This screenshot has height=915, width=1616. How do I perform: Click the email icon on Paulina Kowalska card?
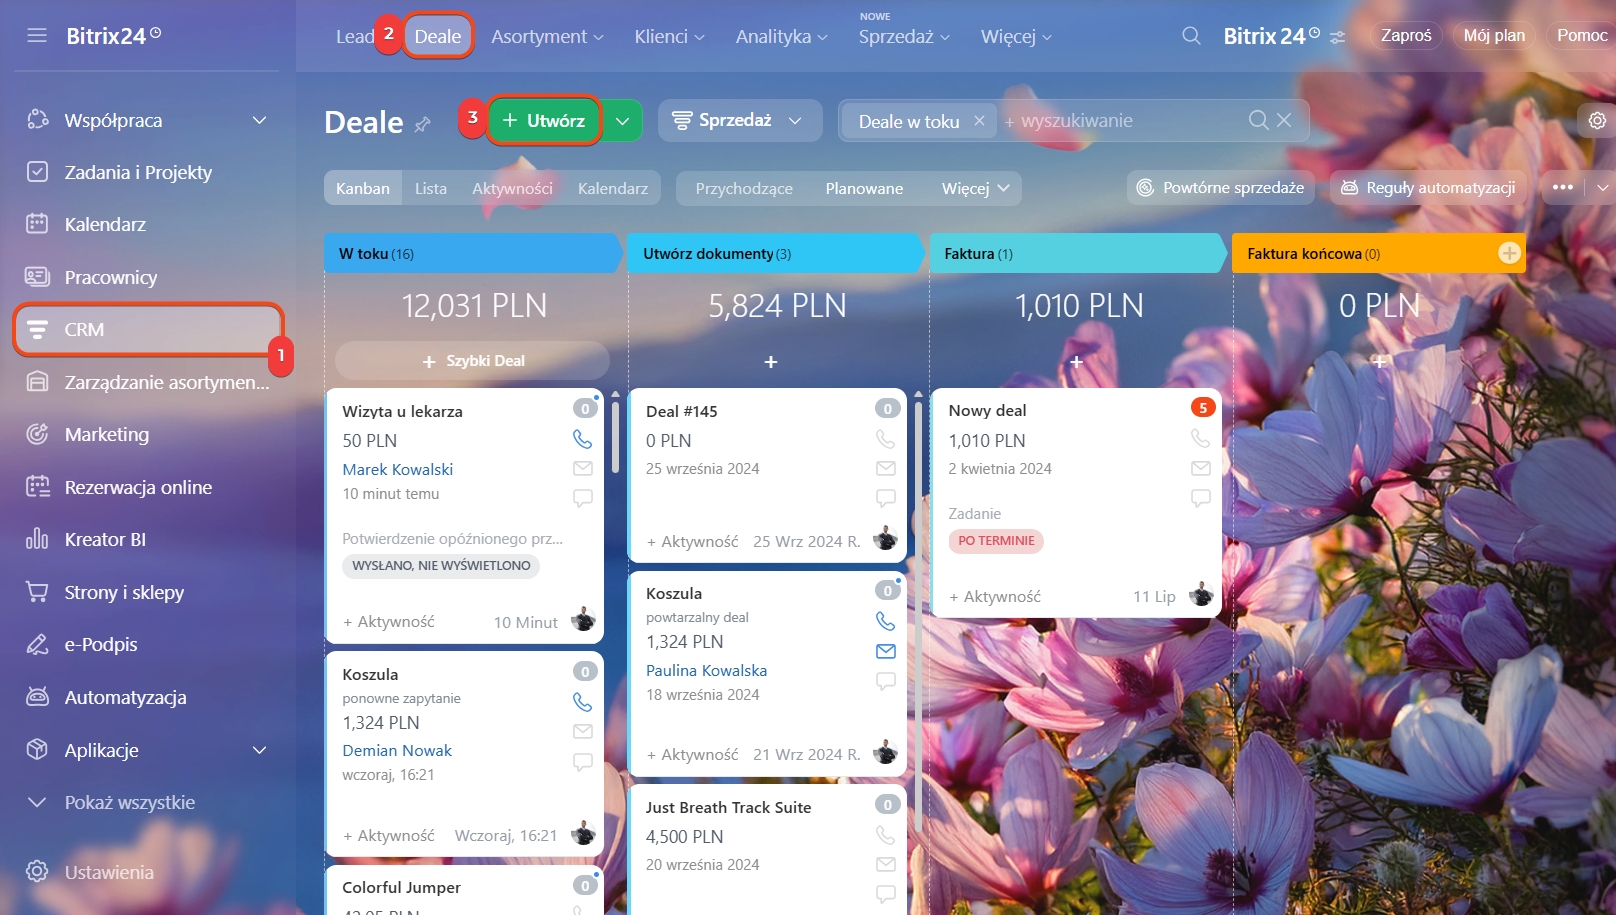coord(886,651)
